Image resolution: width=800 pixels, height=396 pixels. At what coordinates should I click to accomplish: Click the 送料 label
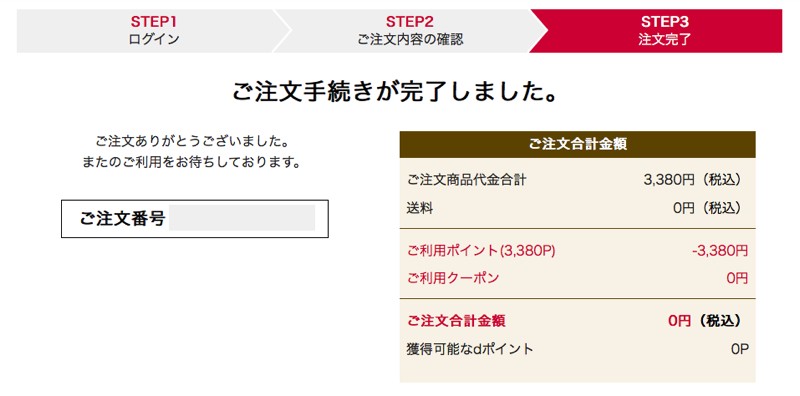[x=419, y=208]
